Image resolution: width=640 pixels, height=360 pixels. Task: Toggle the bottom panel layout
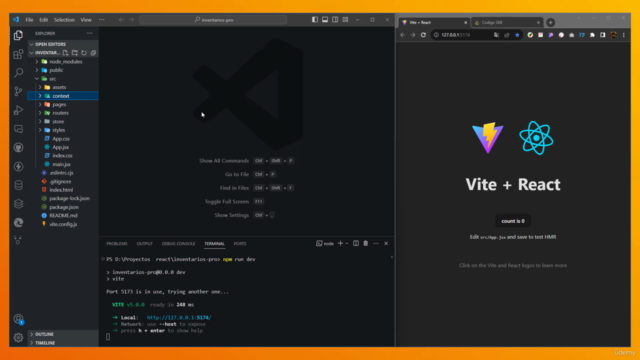[x=325, y=20]
